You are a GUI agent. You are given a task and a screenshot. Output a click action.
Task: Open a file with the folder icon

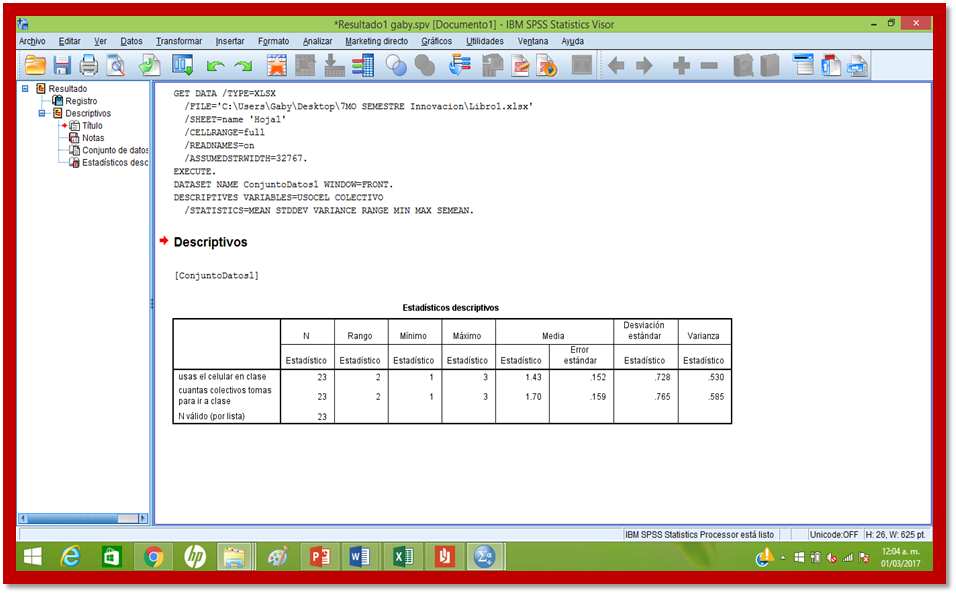35,65
